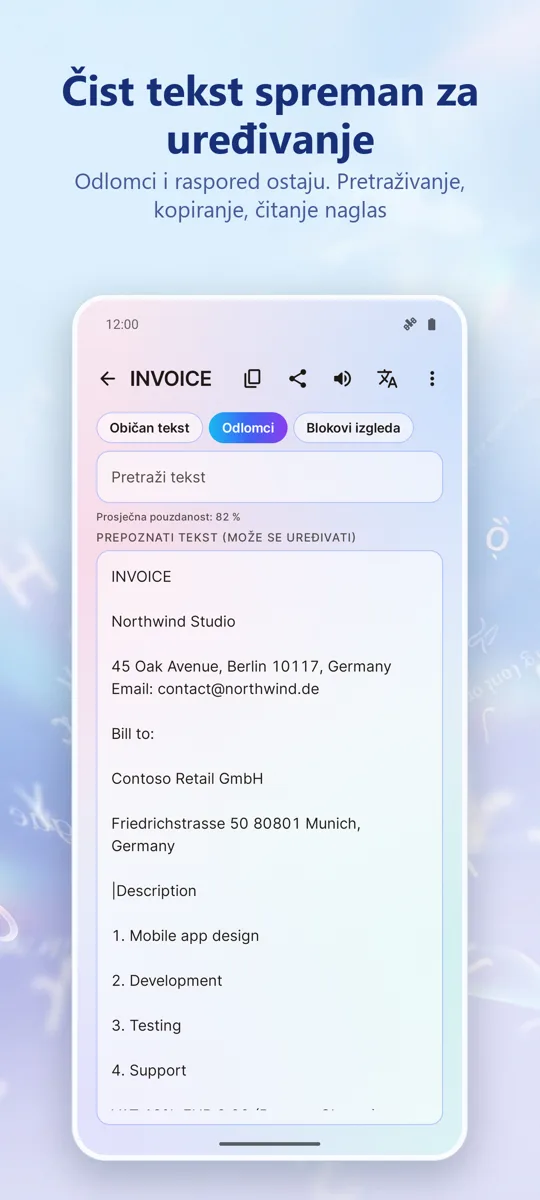Tap the back arrow beside INVOICE

[108, 379]
